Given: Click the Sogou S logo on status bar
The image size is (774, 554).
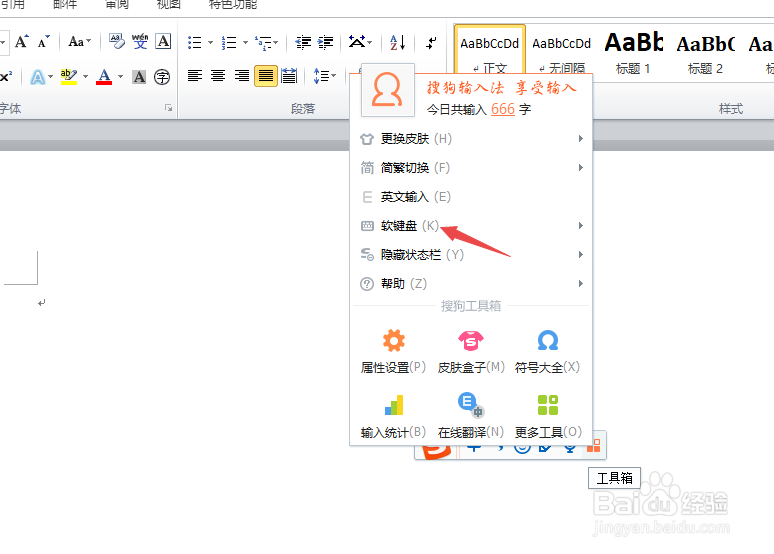Looking at the screenshot, I should [436, 450].
